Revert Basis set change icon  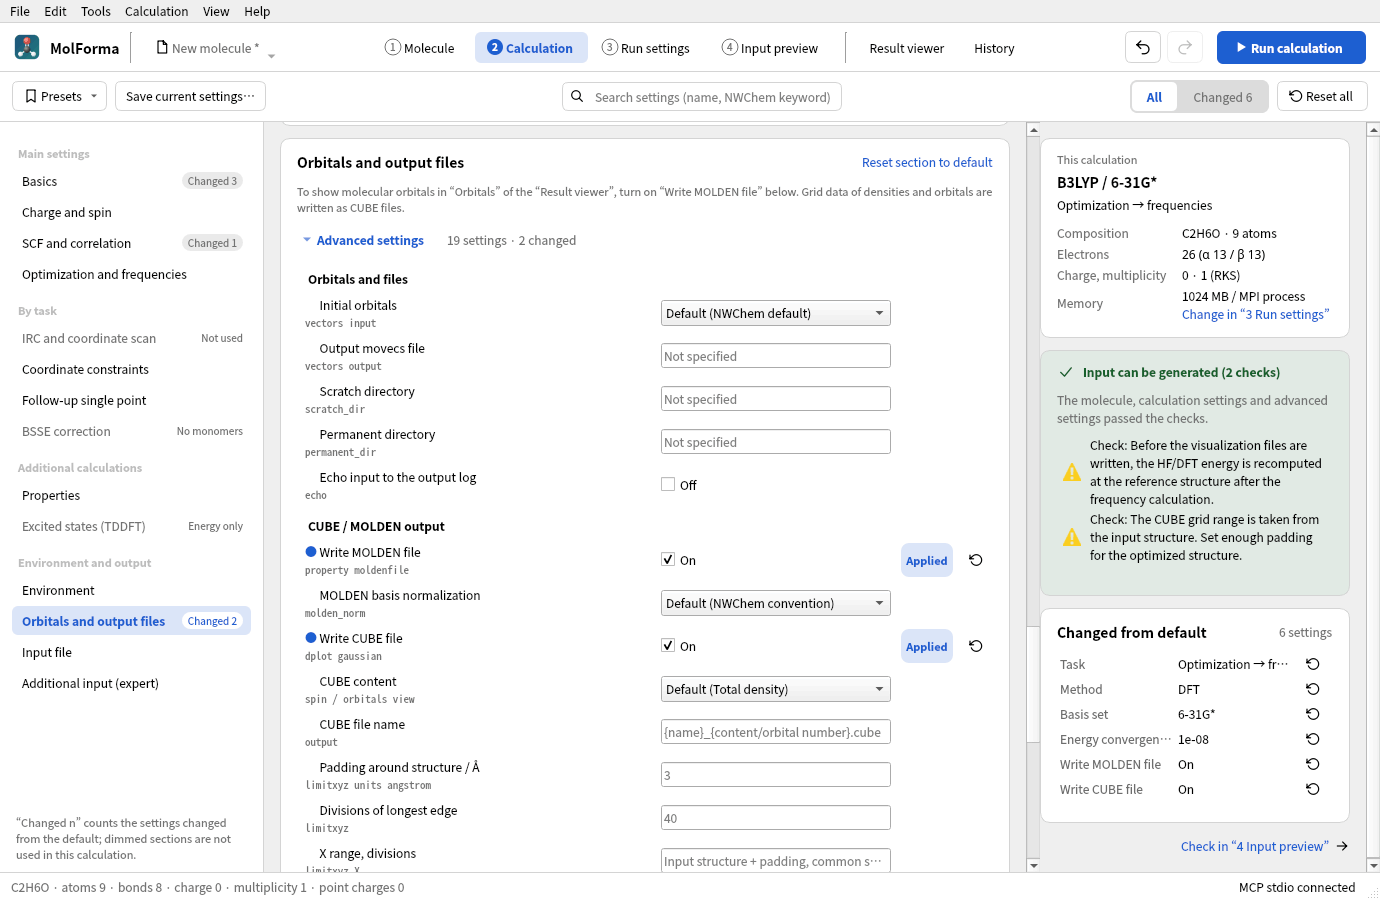point(1313,714)
